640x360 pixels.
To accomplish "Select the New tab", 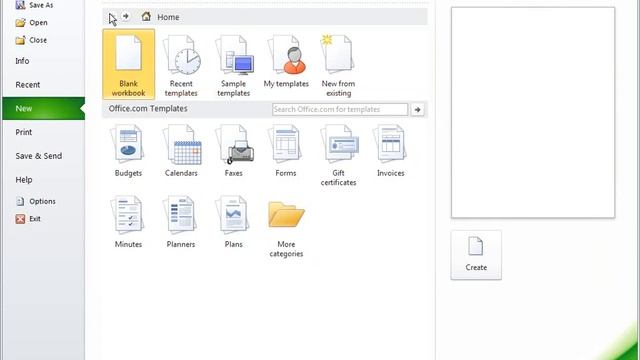I will (44, 109).
